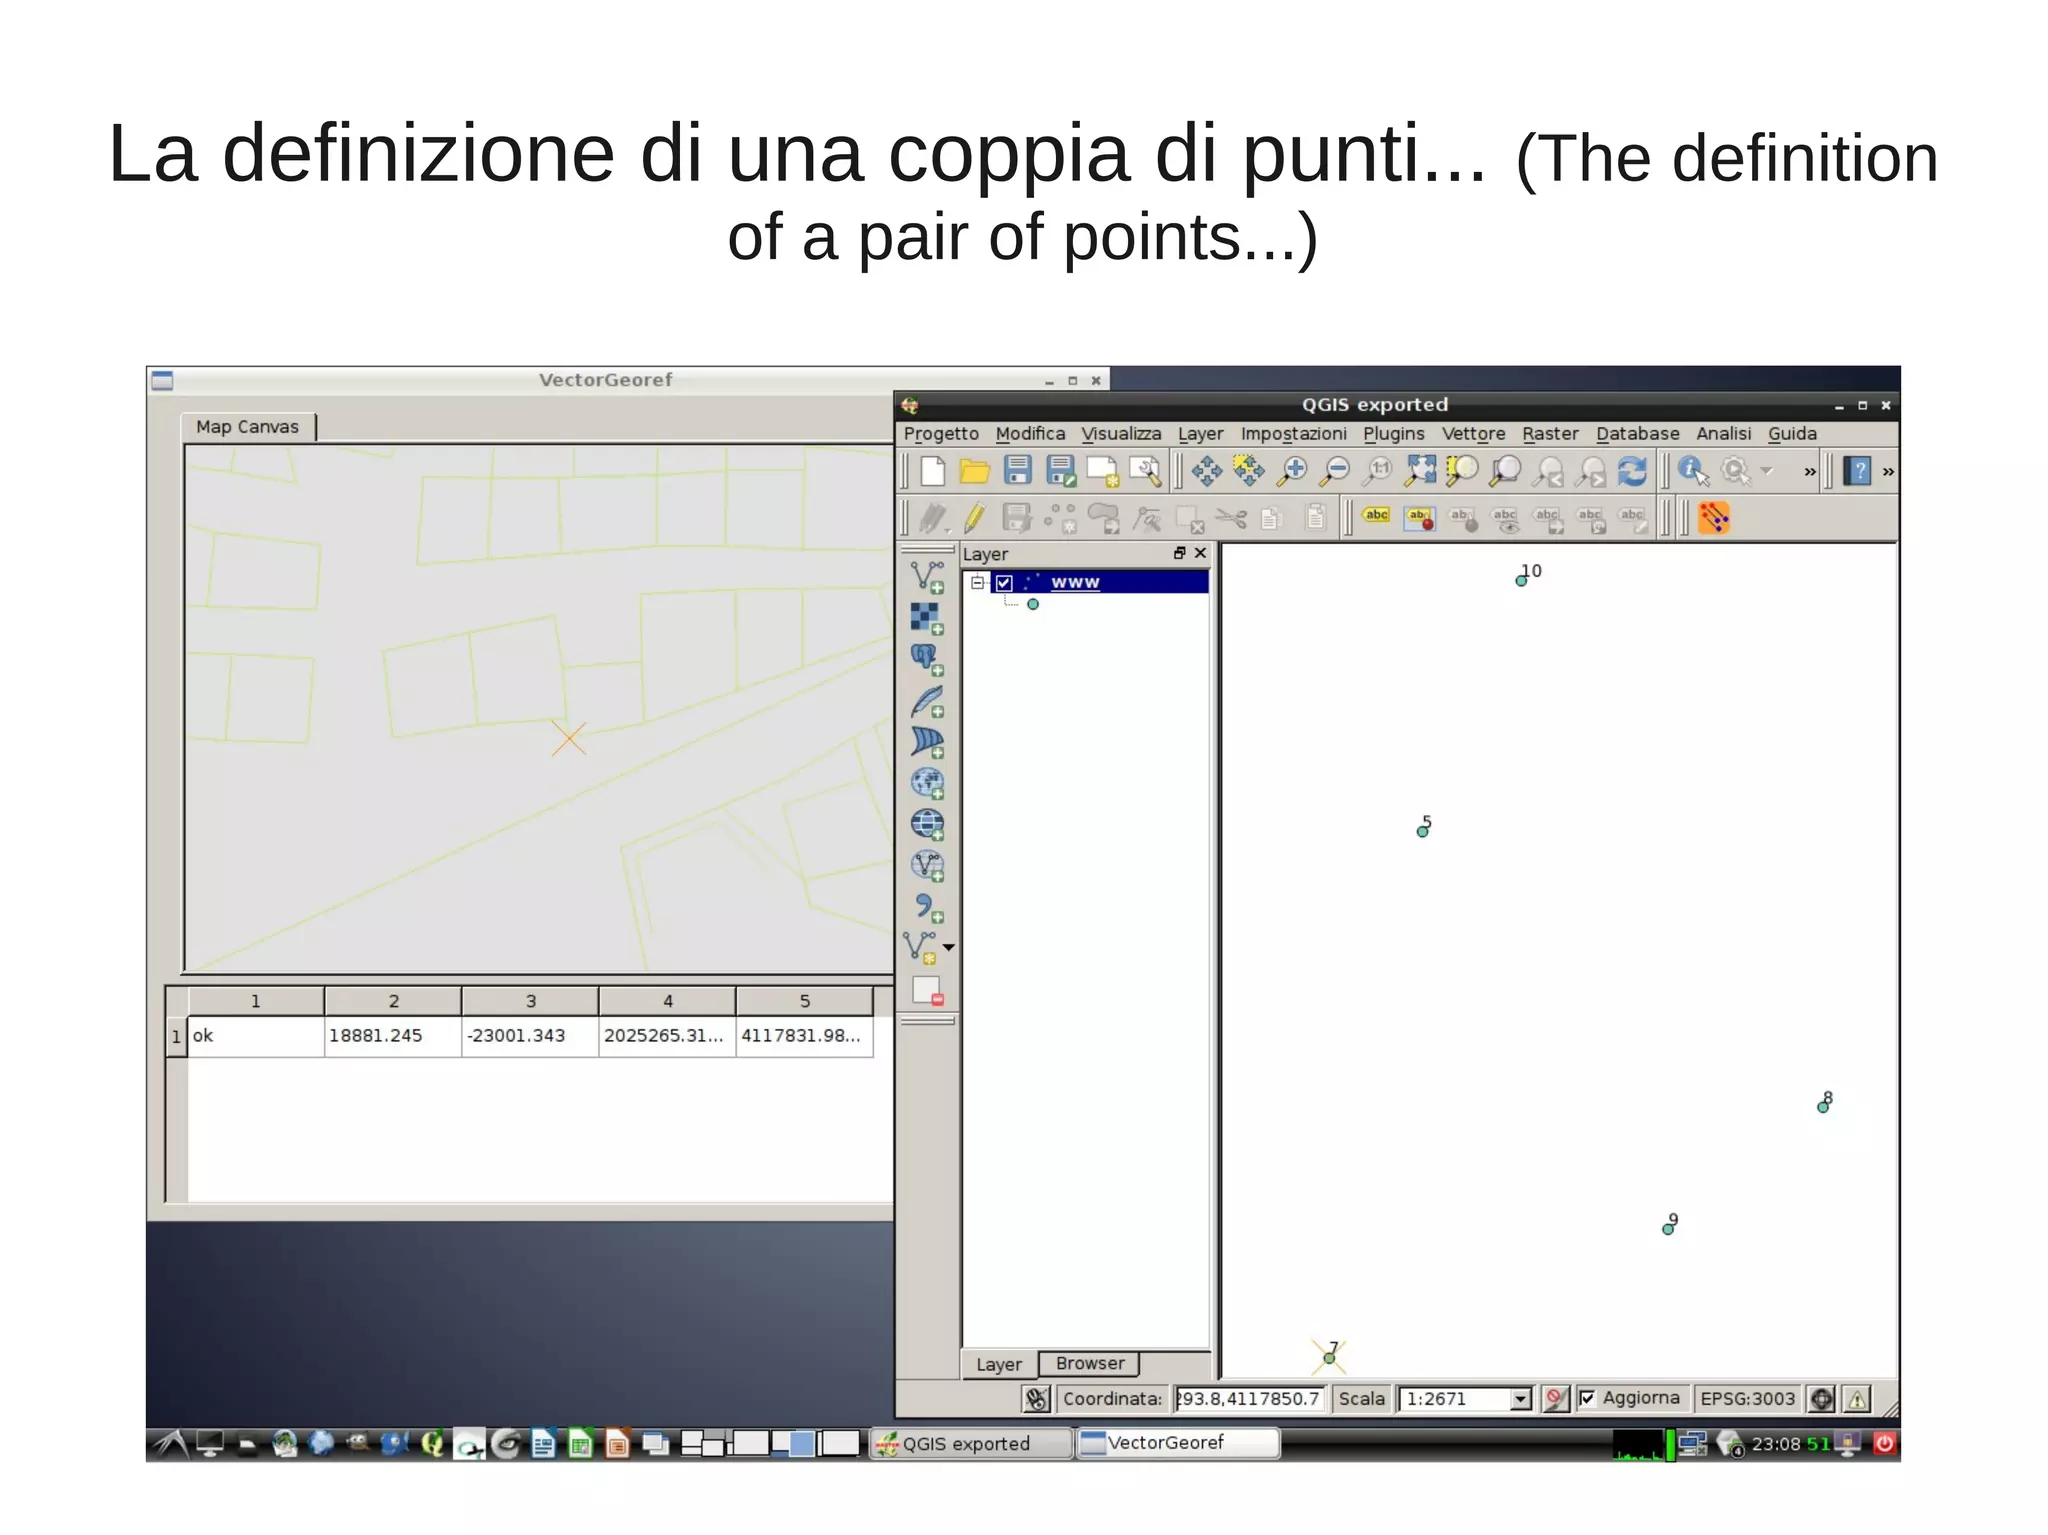Open the Plugins menu
This screenshot has height=1535, width=2048.
click(1393, 434)
